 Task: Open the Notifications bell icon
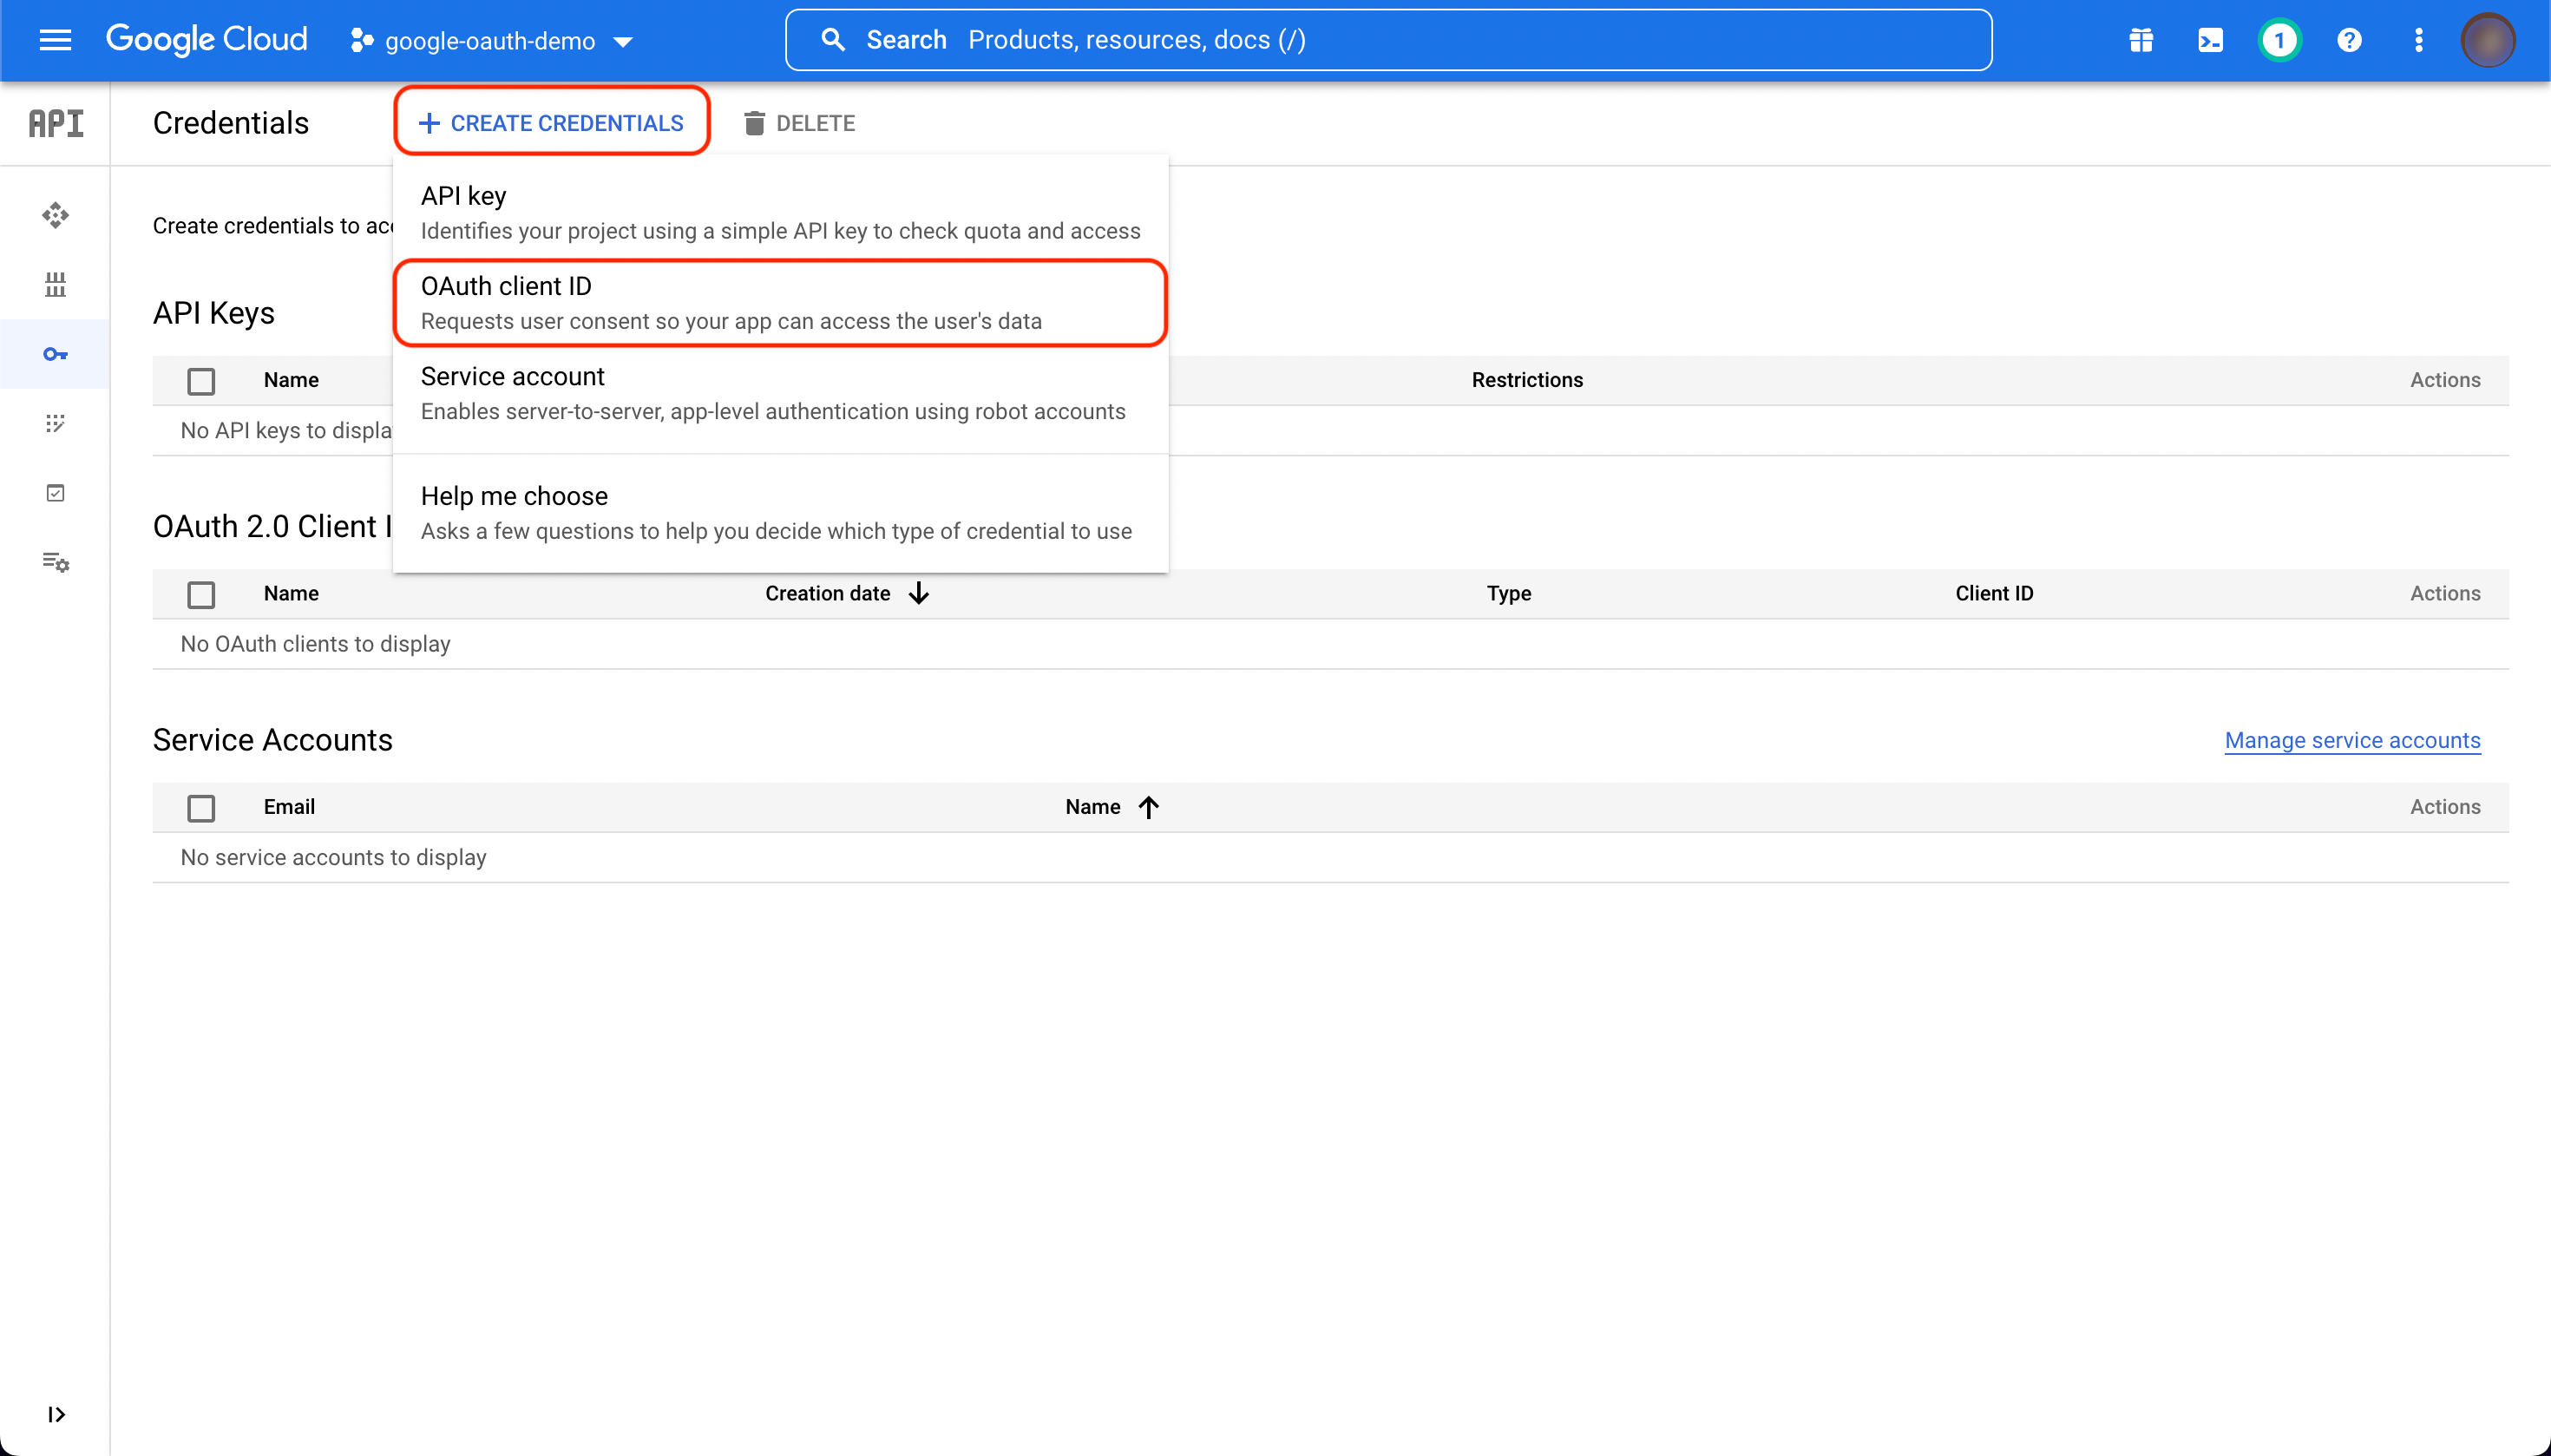click(2278, 40)
